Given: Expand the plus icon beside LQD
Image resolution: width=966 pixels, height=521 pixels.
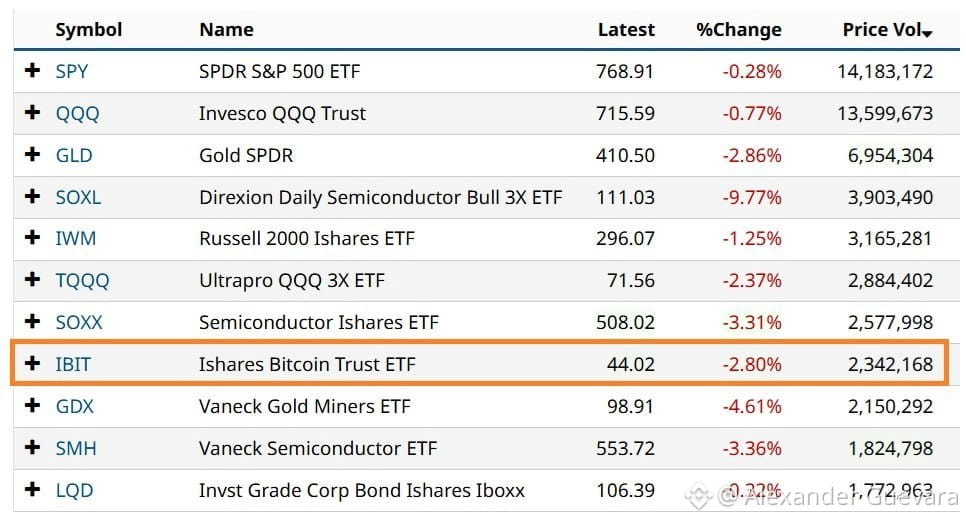Looking at the screenshot, I should (32, 489).
